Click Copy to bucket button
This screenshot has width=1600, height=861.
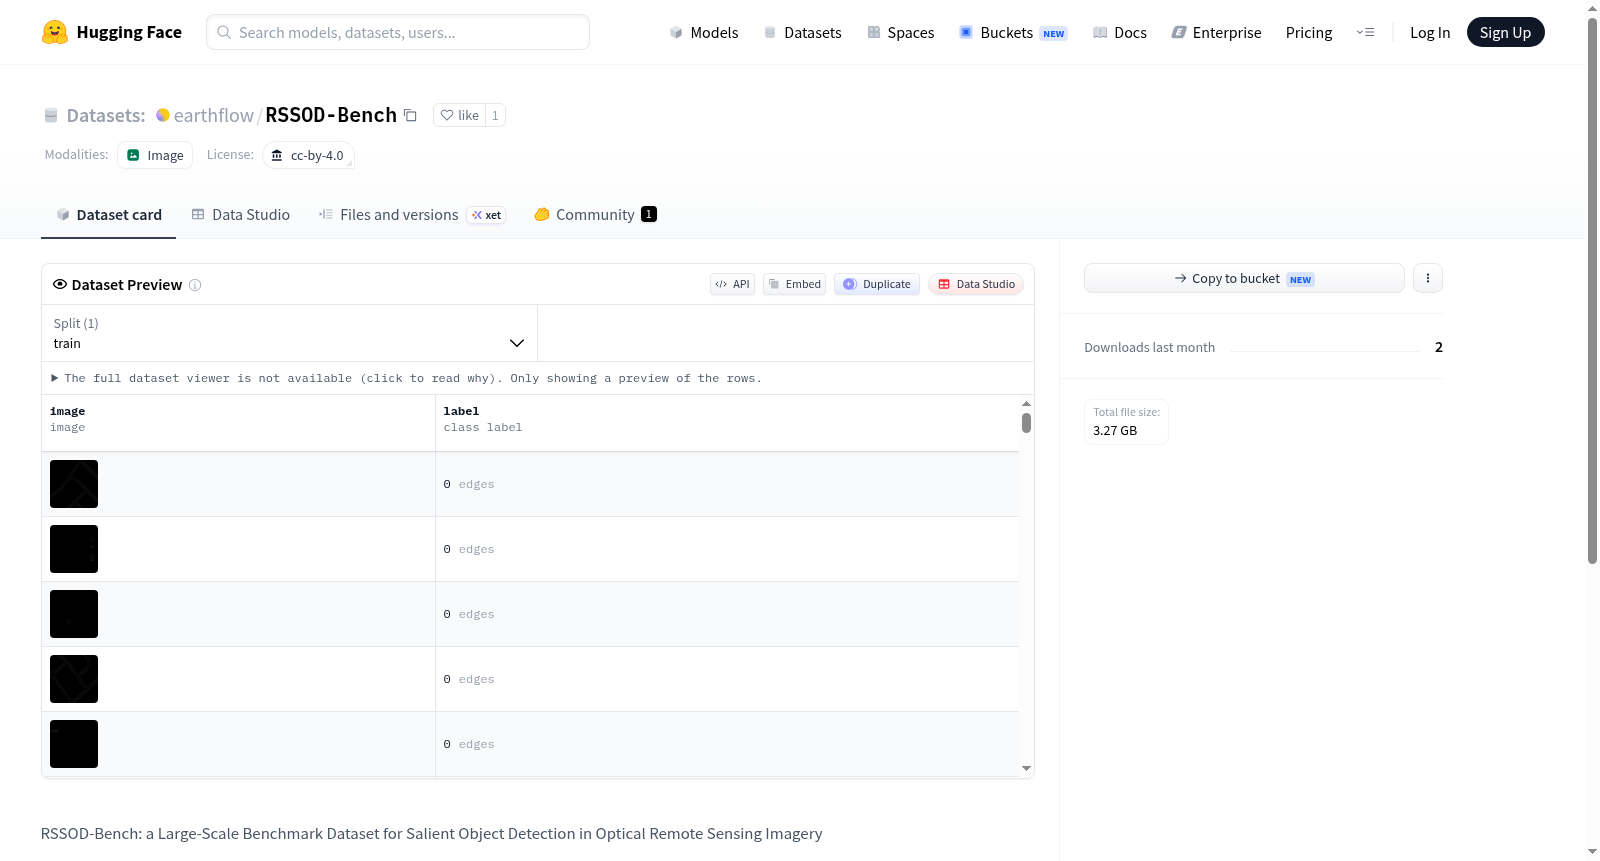1244,278
